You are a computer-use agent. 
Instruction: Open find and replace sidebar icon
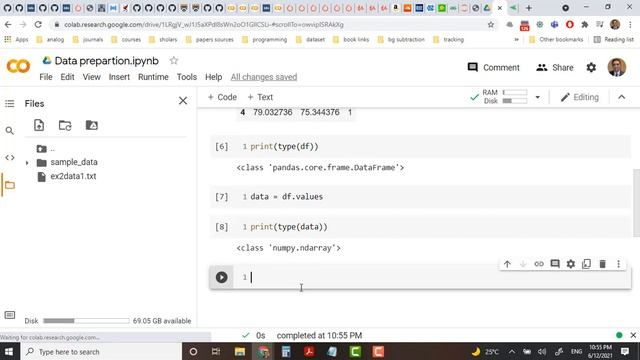pos(9,131)
